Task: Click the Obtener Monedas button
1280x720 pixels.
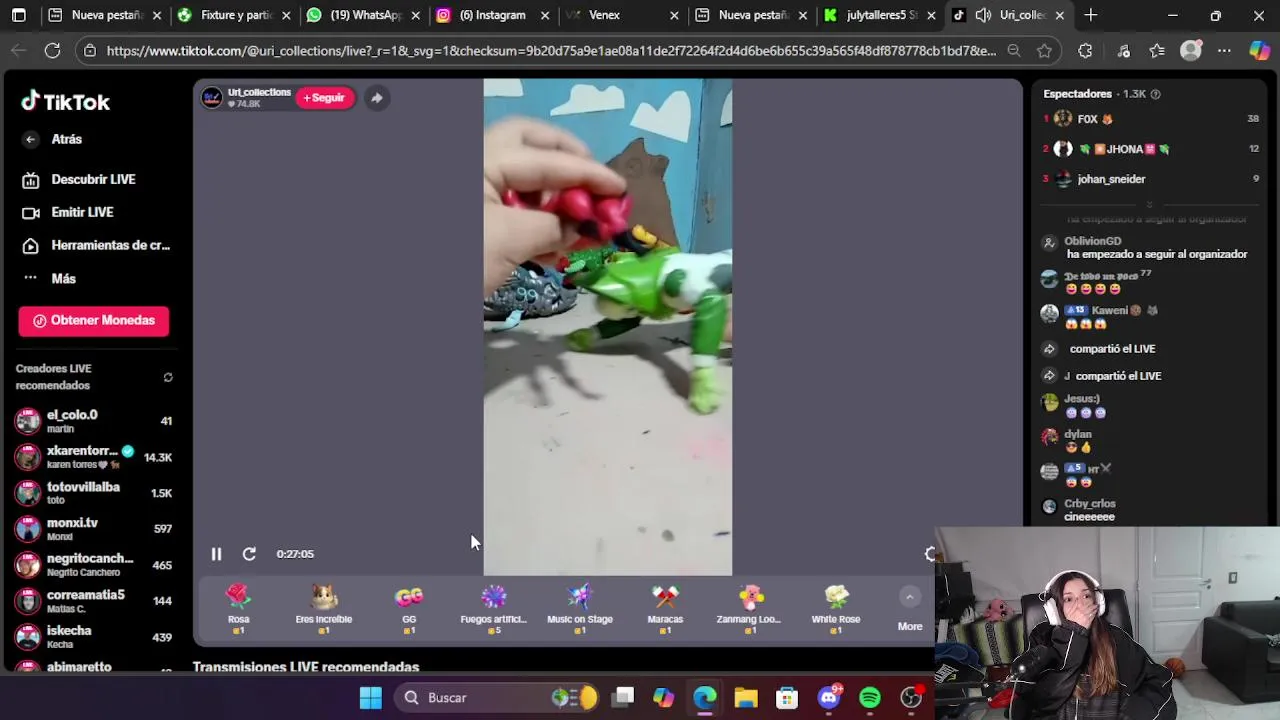Action: 94,320
